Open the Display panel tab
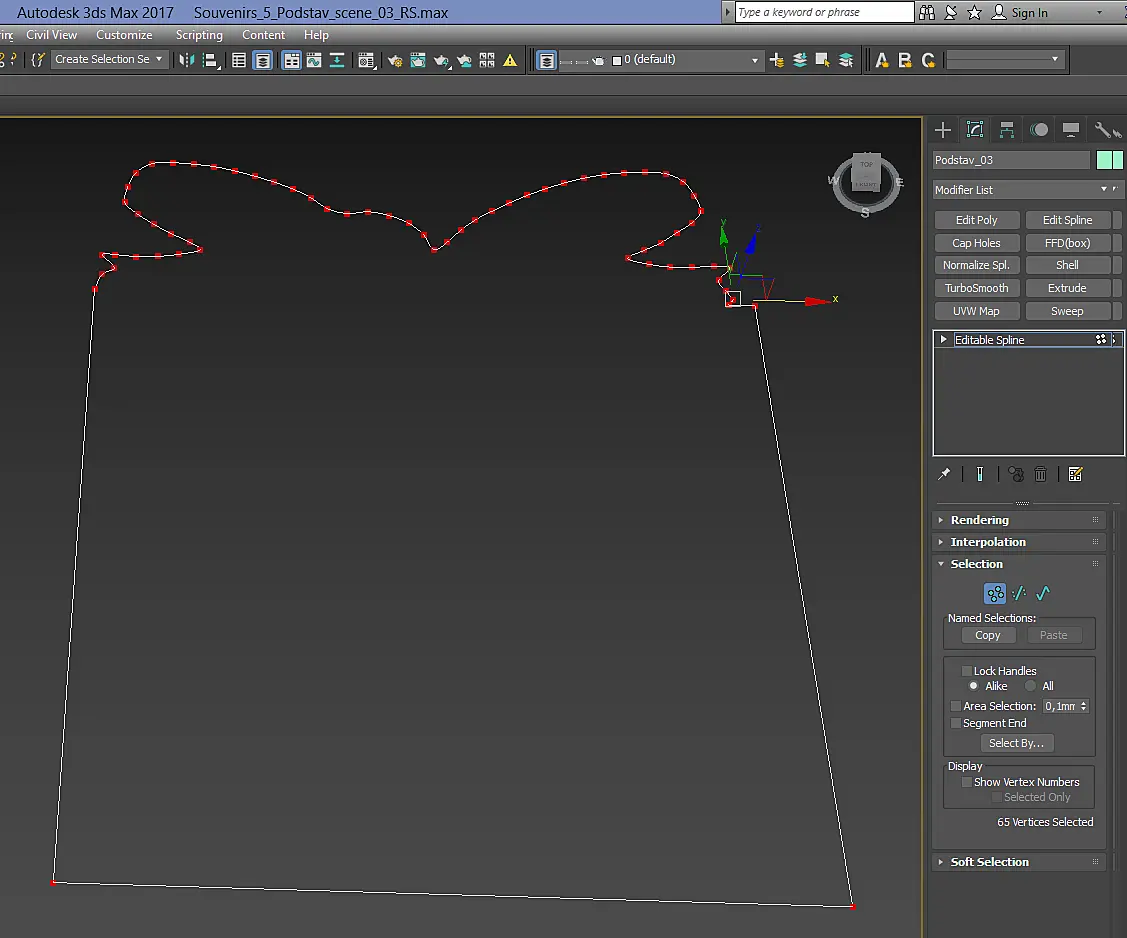Screen dimensions: 1127x938 (1071, 130)
